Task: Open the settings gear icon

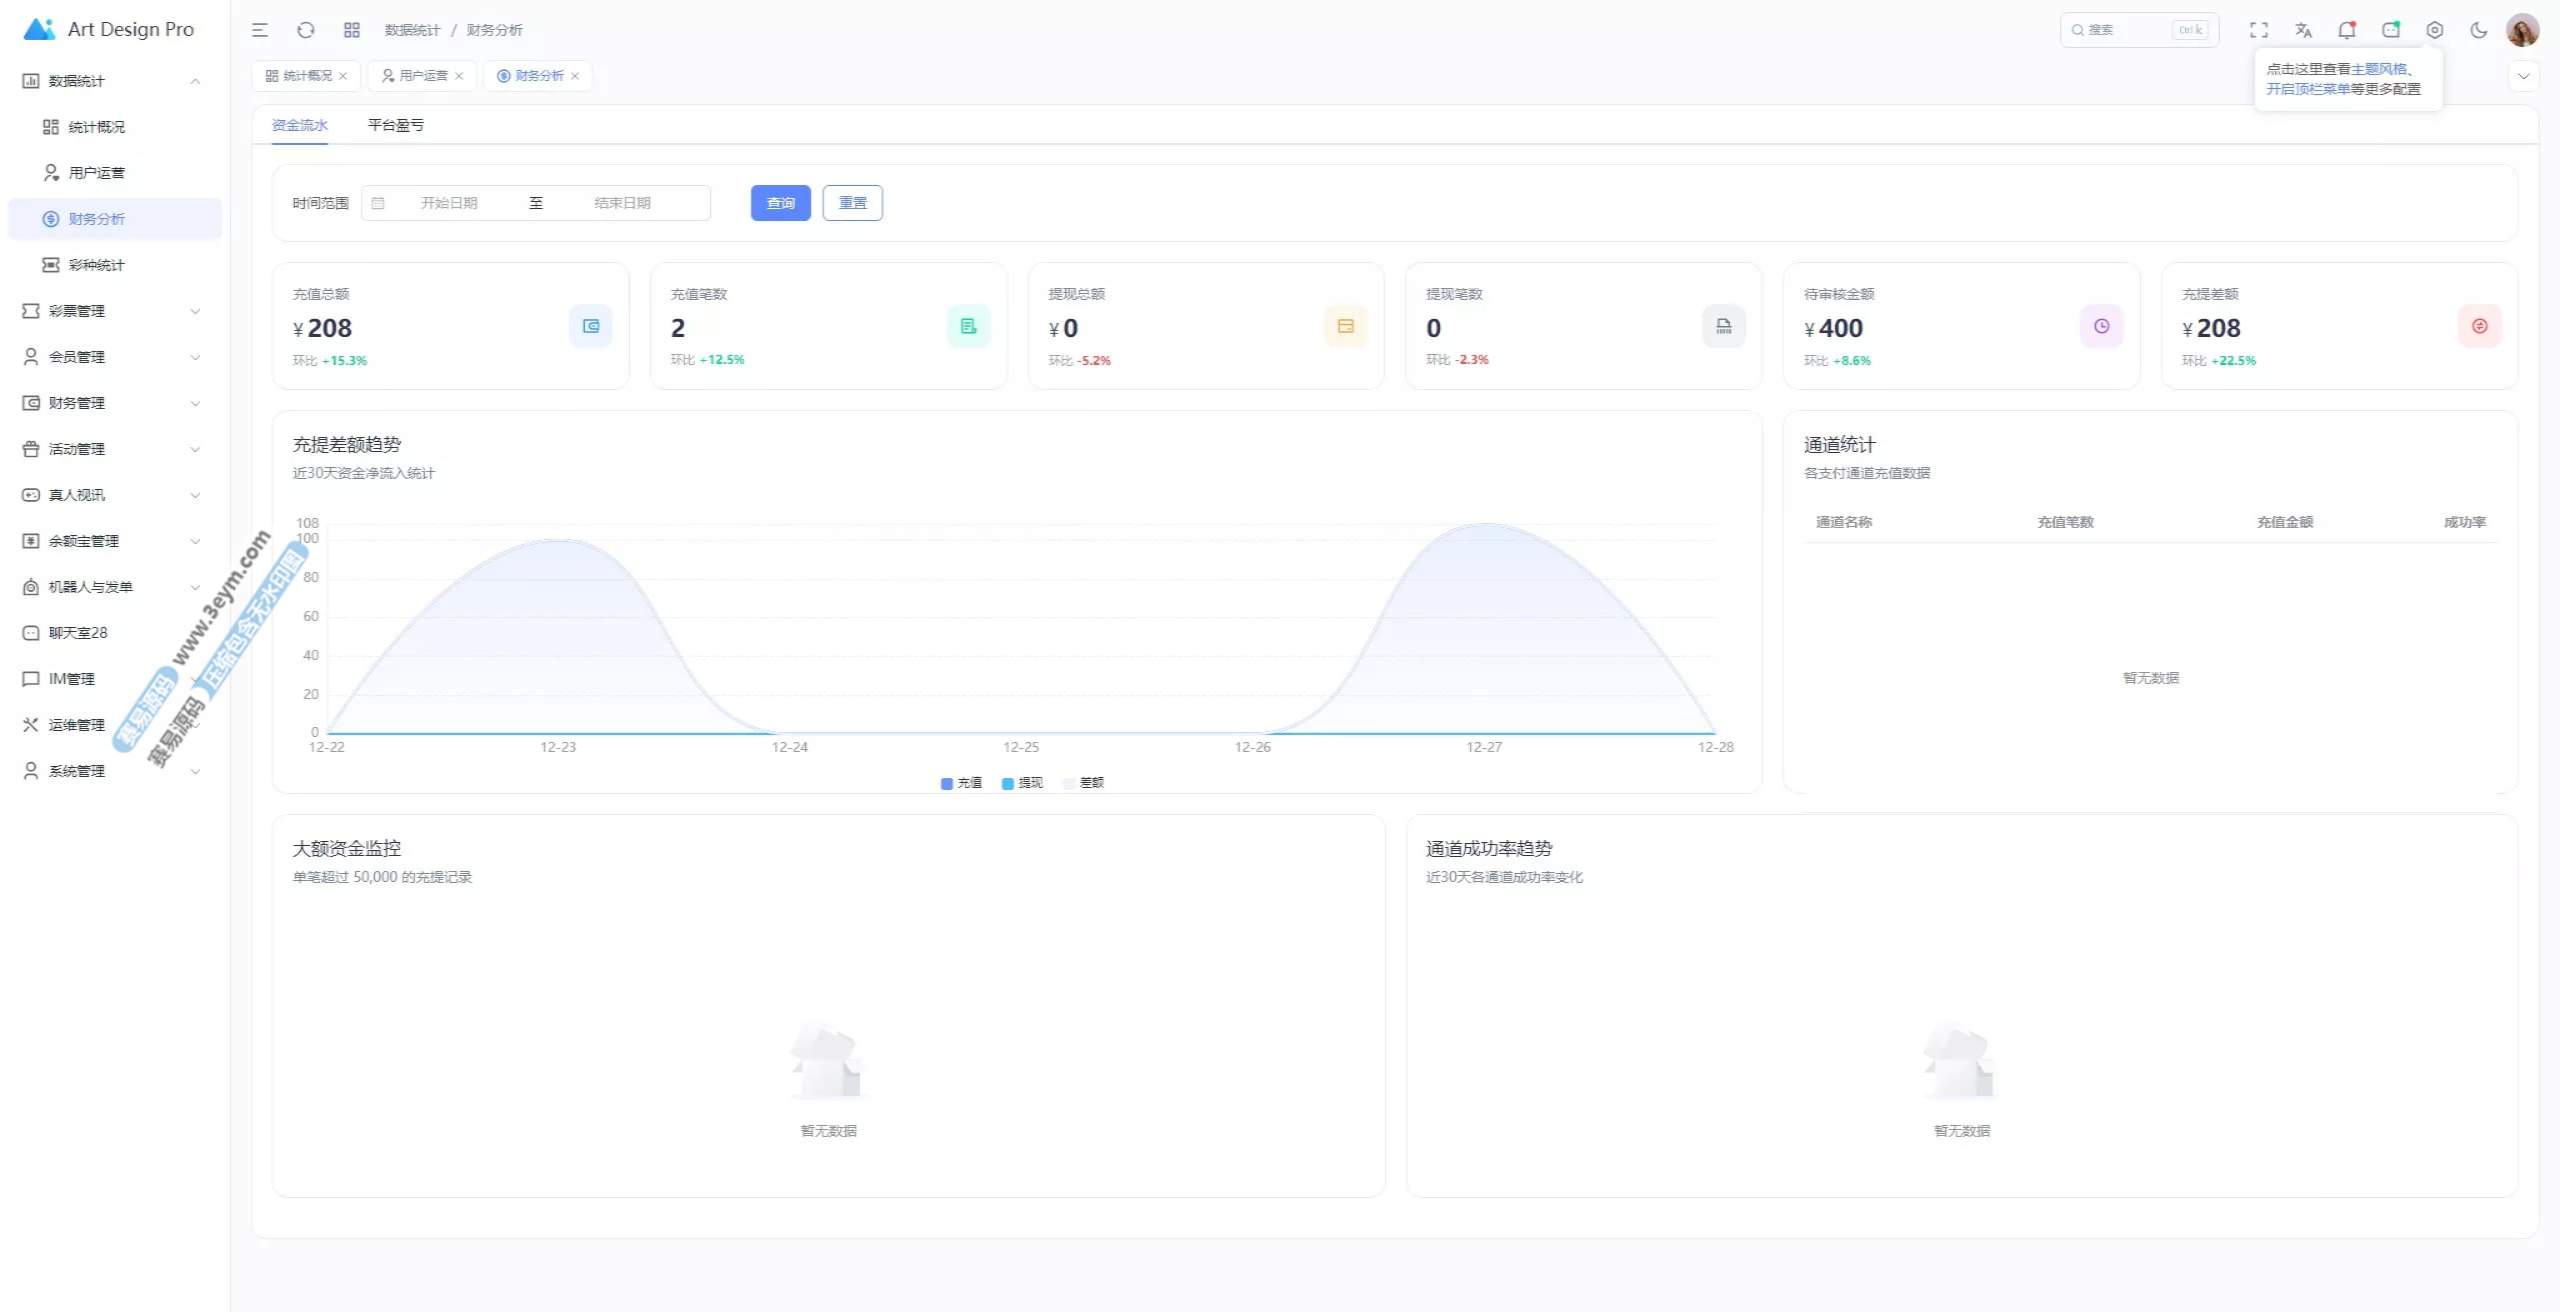Action: 2435,30
